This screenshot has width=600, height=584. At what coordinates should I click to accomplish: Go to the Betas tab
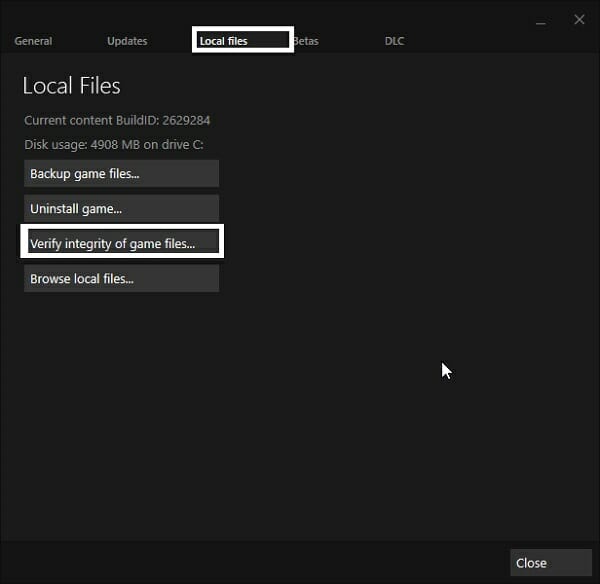[306, 41]
